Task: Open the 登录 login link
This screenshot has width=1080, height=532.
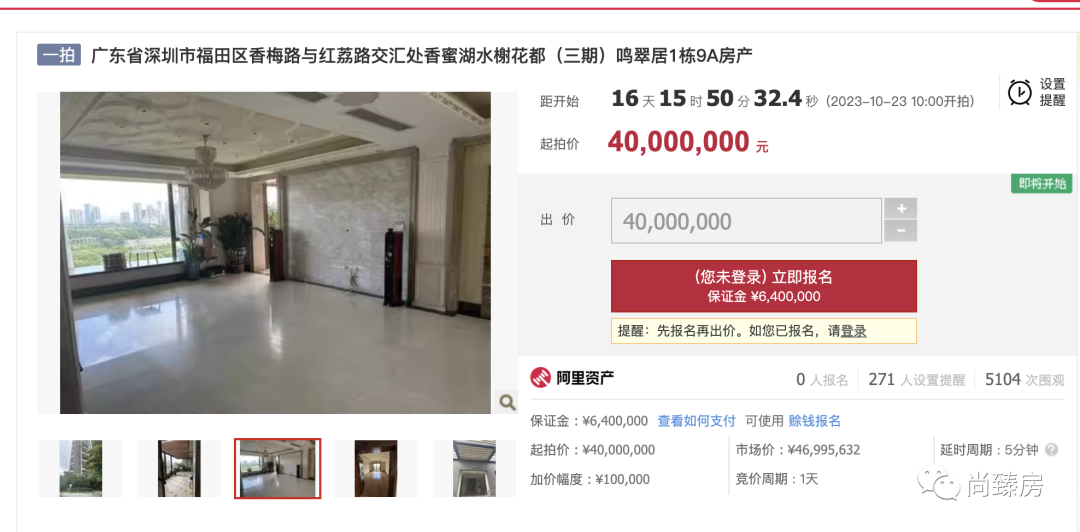Action: pyautogui.click(x=853, y=331)
